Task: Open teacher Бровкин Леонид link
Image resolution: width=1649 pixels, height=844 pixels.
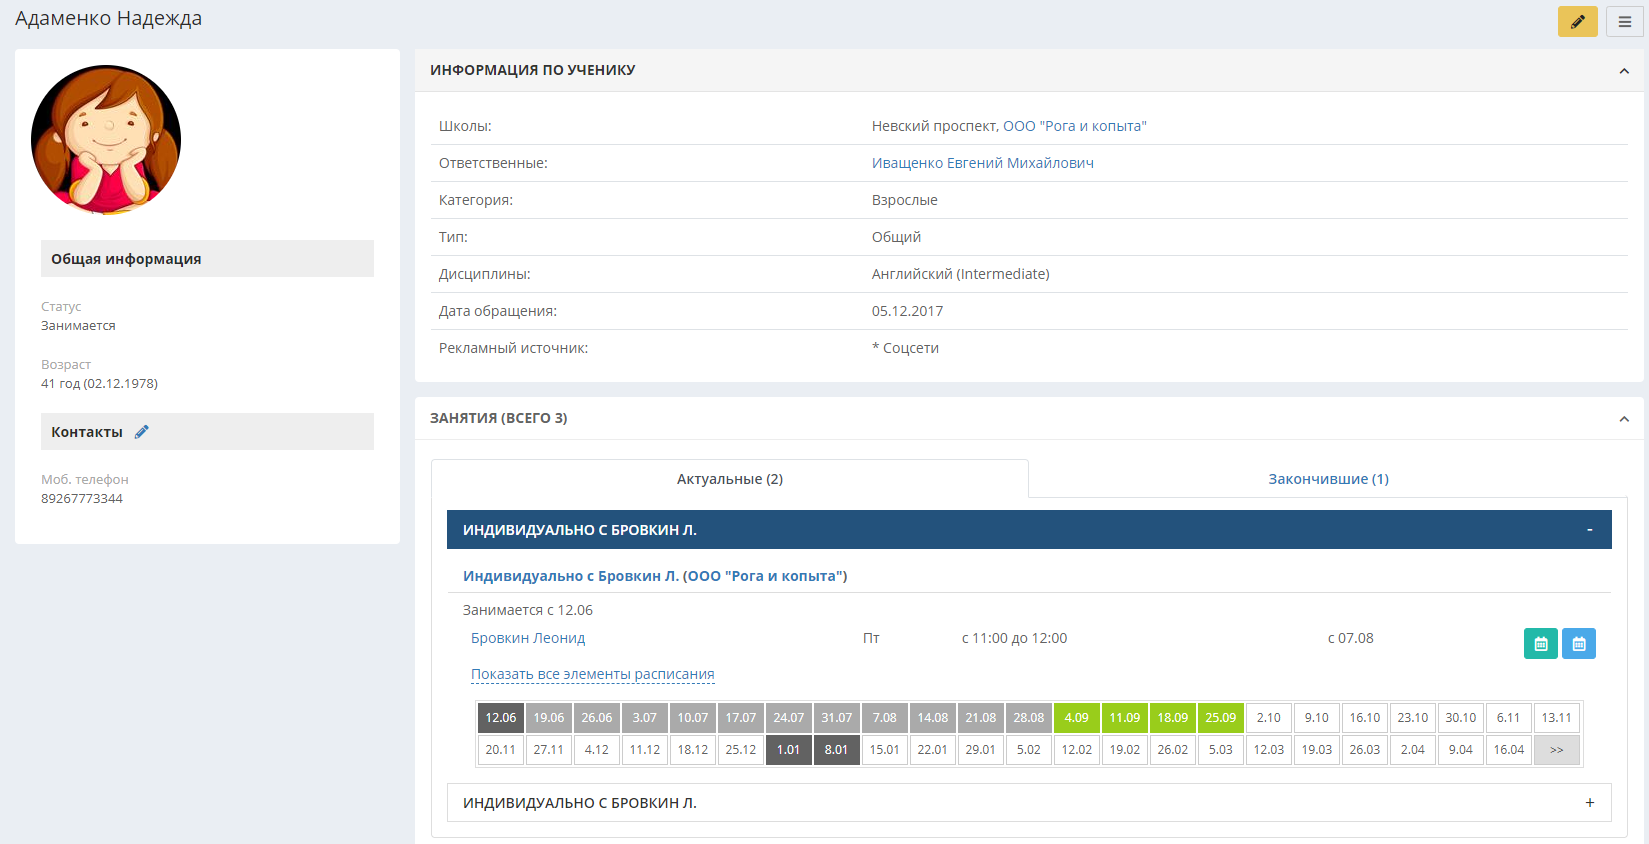Action: pyautogui.click(x=528, y=638)
